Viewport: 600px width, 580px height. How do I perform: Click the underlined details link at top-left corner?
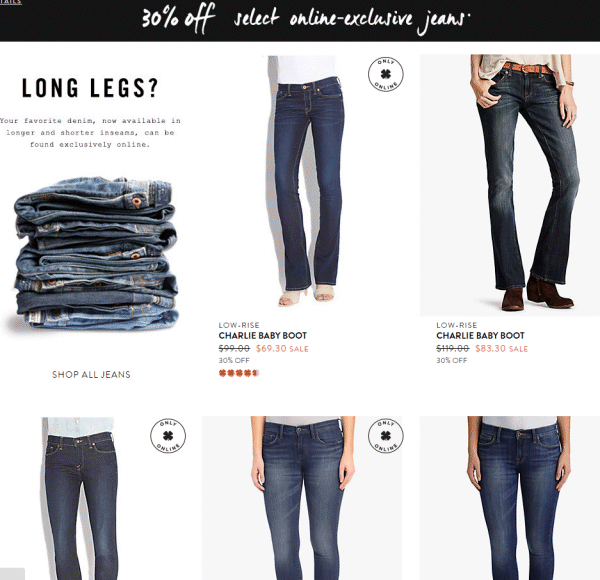pyautogui.click(x=11, y=2)
